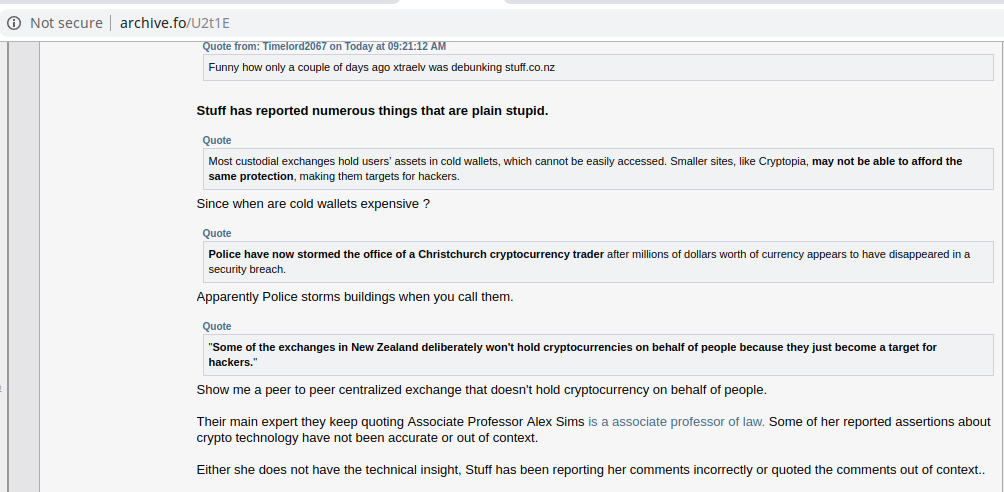Screen dimensions: 1004x492
Task: Open the Quote link above Police stormed excerpt
Action: coord(216,233)
